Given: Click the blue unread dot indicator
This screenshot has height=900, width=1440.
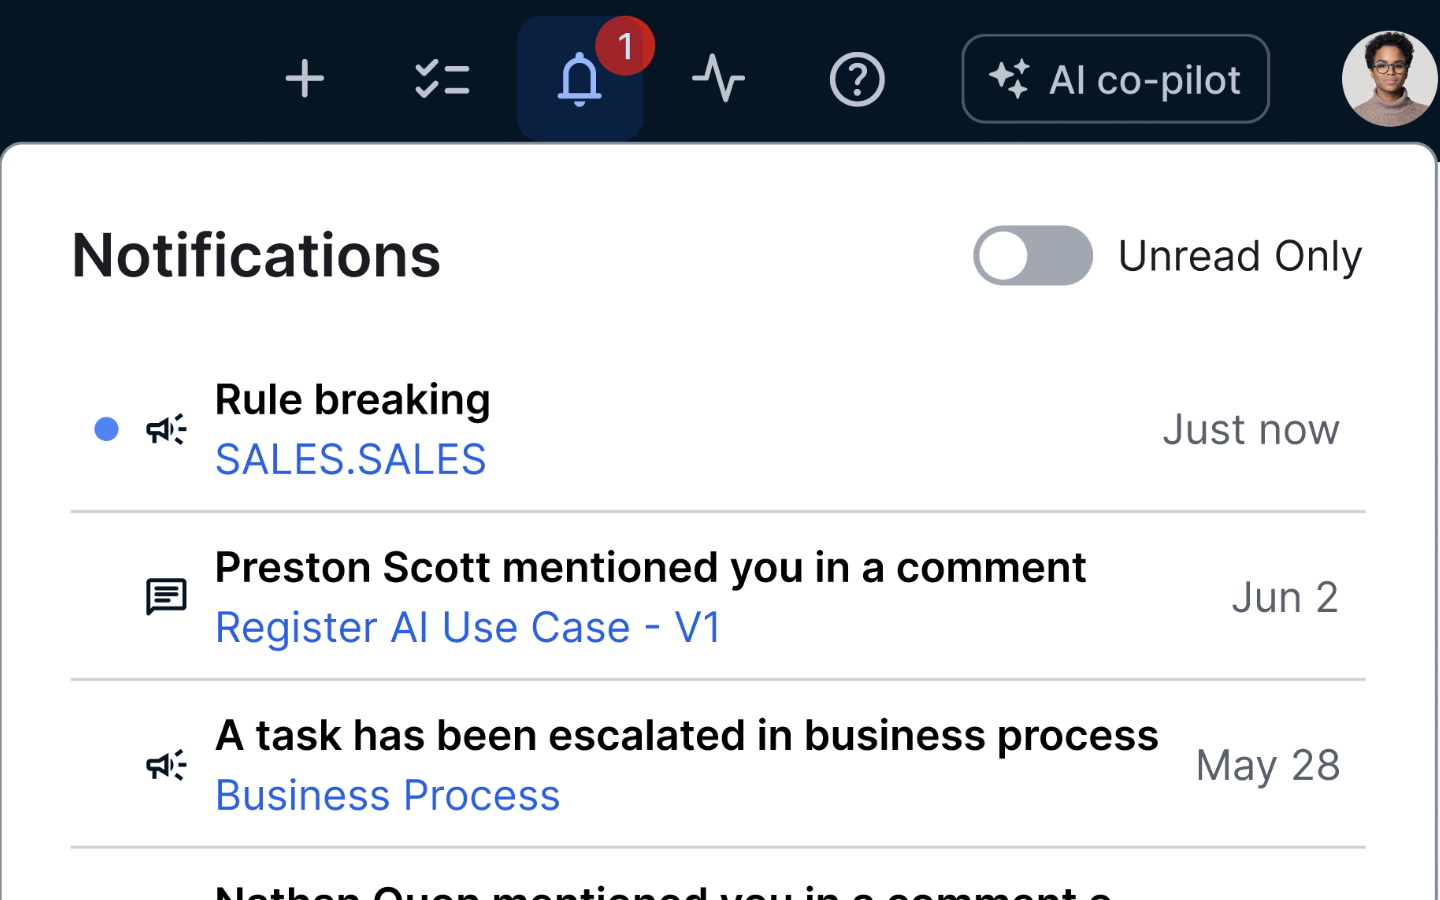Looking at the screenshot, I should tap(106, 429).
